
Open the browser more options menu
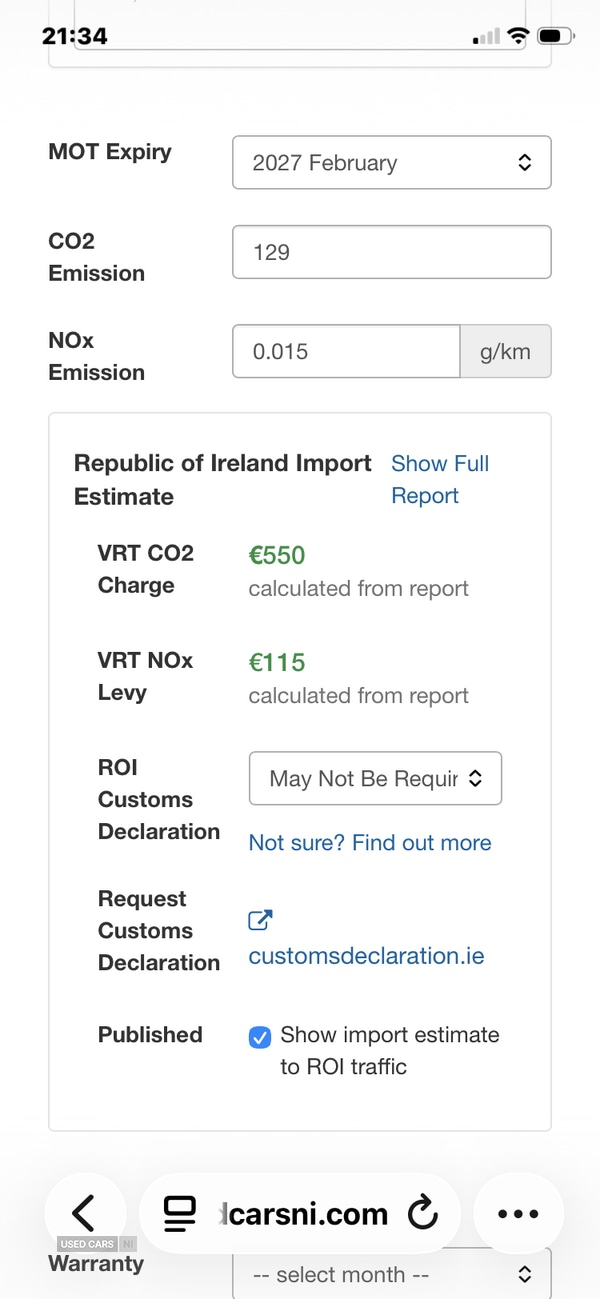tap(517, 1214)
